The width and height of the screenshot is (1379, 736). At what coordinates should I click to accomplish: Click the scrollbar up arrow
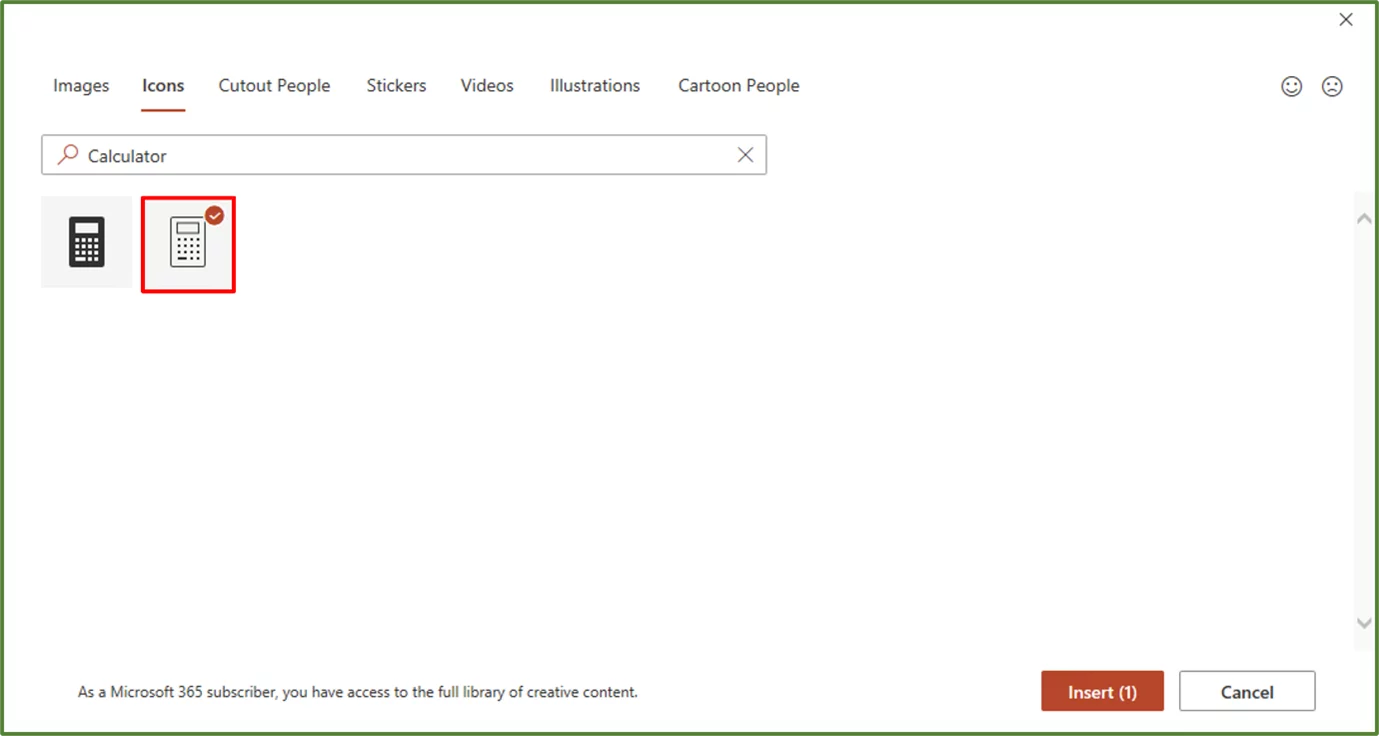[1363, 217]
